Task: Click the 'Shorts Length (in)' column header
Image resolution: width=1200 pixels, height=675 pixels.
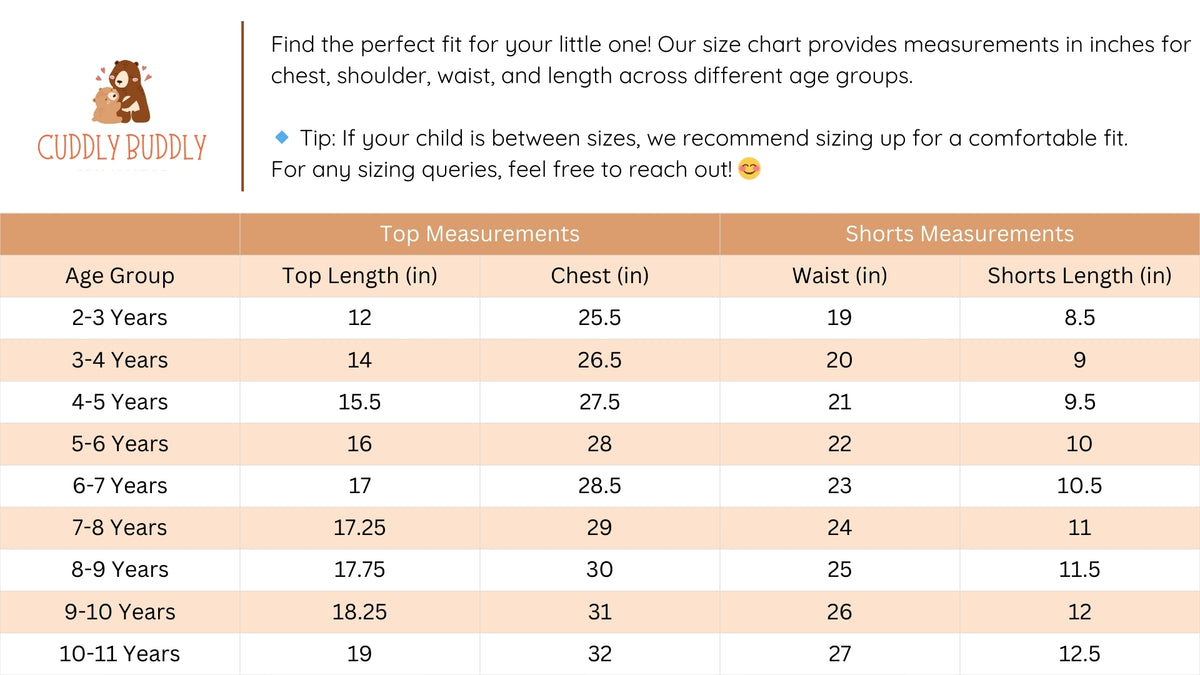Action: (x=1079, y=276)
